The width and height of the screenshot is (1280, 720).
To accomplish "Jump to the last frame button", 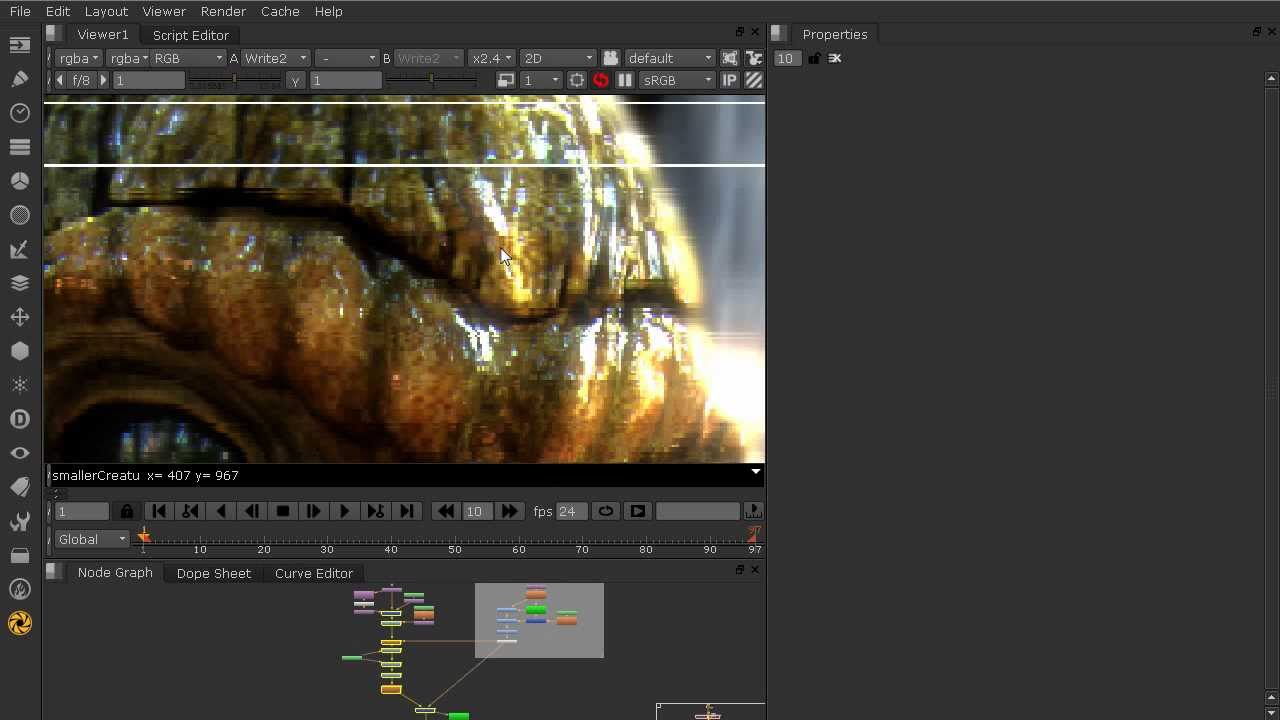I will pyautogui.click(x=407, y=511).
